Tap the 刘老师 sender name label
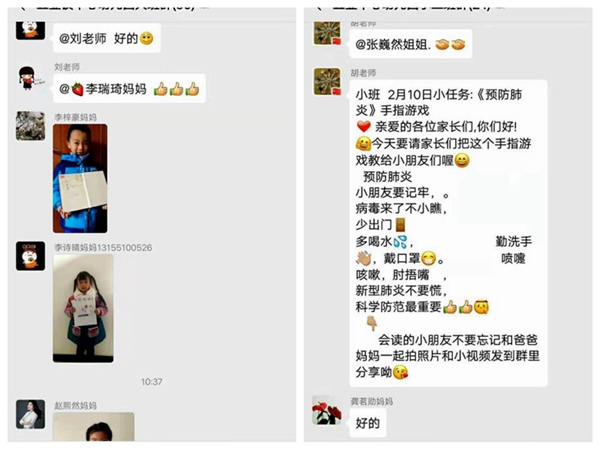The height and width of the screenshot is (450, 600). pos(67,67)
